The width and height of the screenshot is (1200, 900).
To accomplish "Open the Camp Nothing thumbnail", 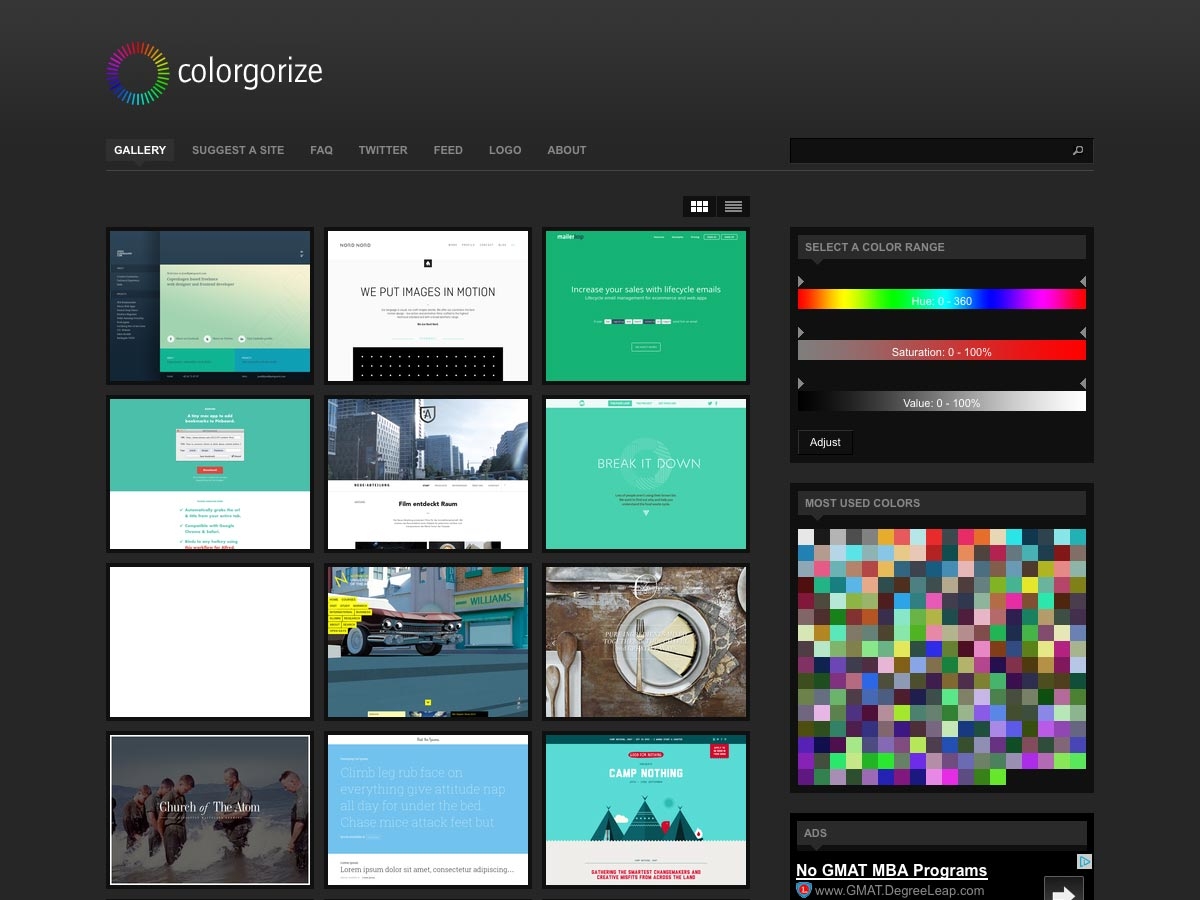I will click(x=646, y=810).
